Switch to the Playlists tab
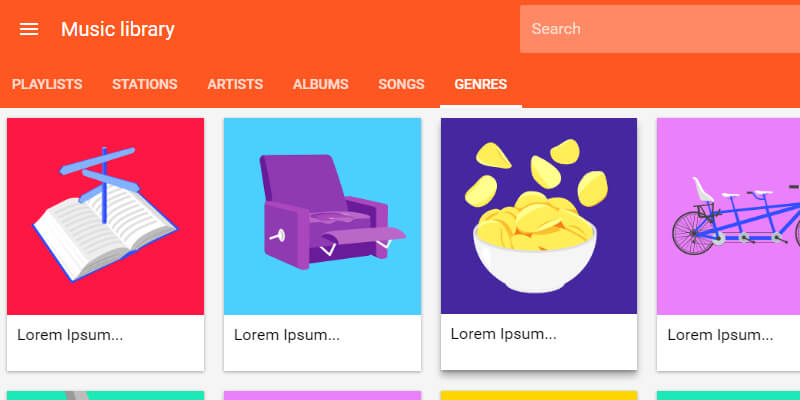Viewport: 800px width, 400px height. 47,85
